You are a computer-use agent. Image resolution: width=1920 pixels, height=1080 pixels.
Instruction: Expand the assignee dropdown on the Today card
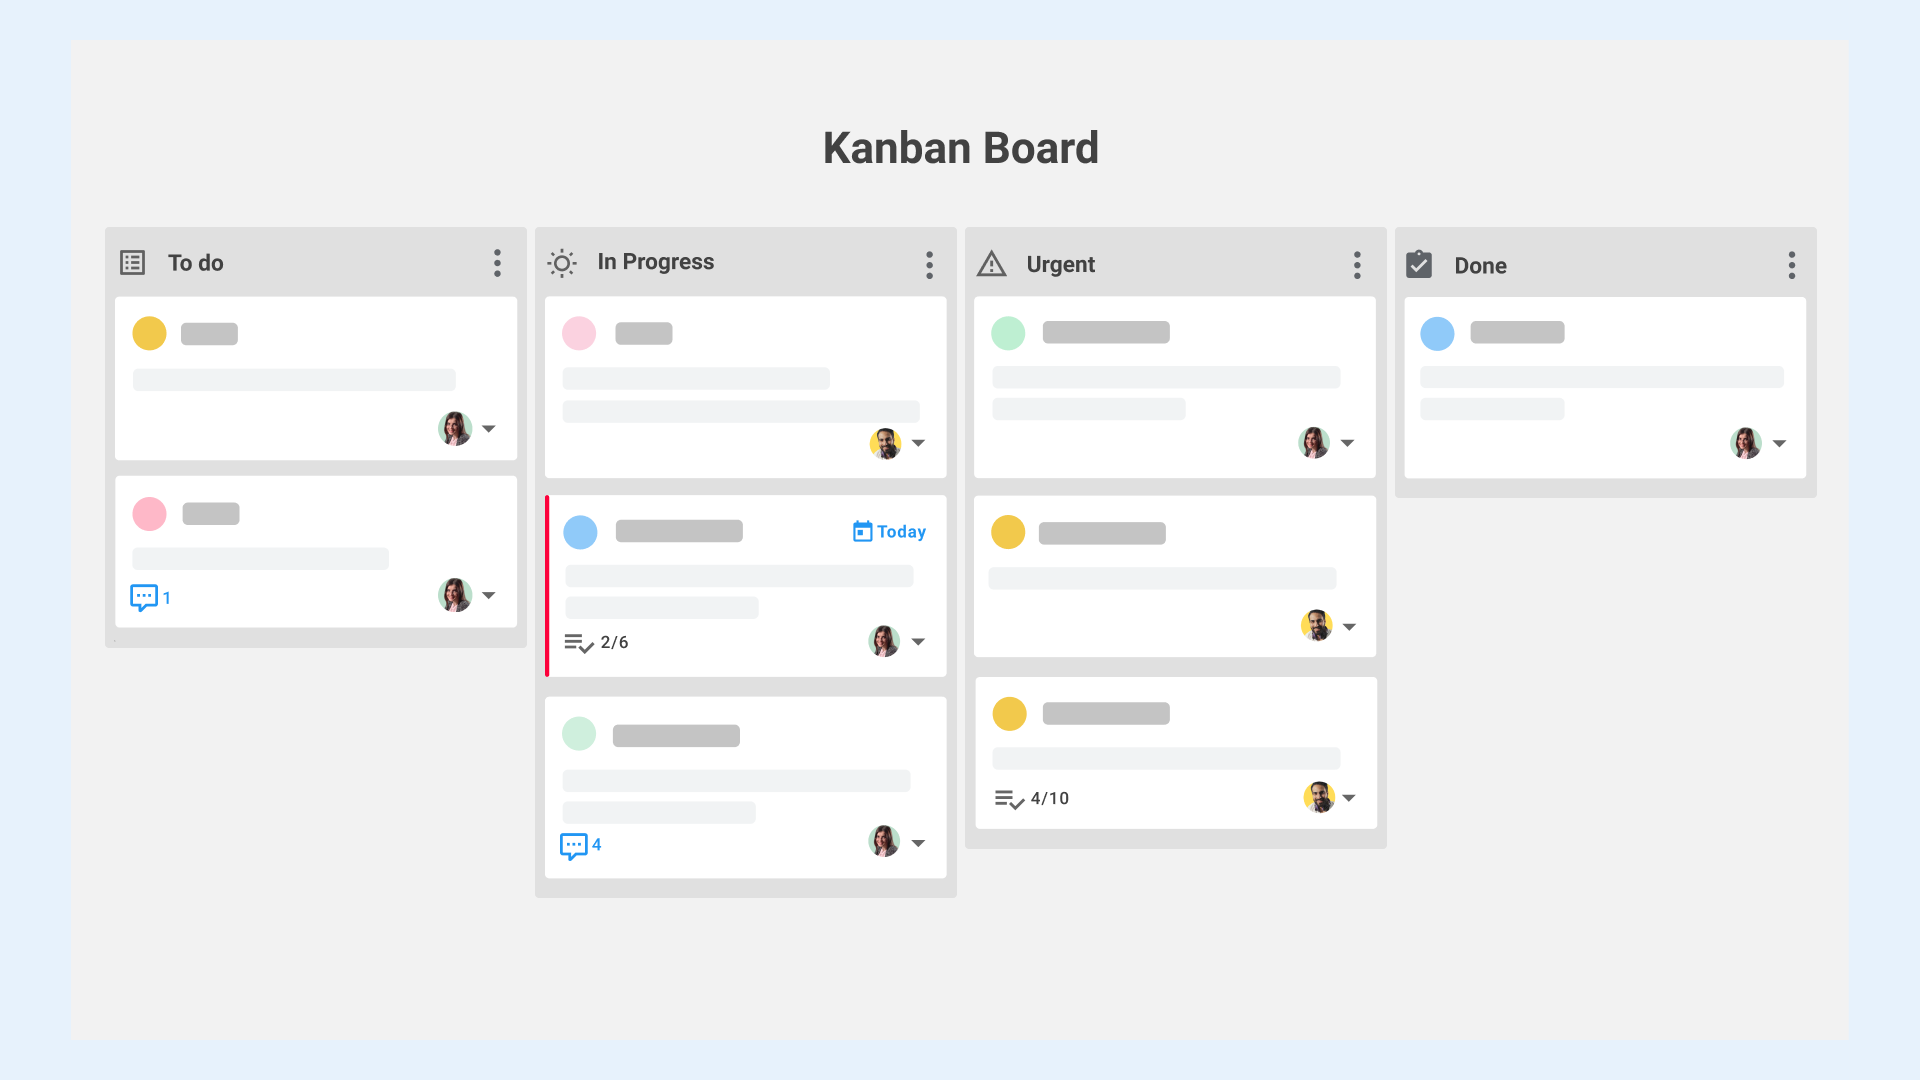920,641
